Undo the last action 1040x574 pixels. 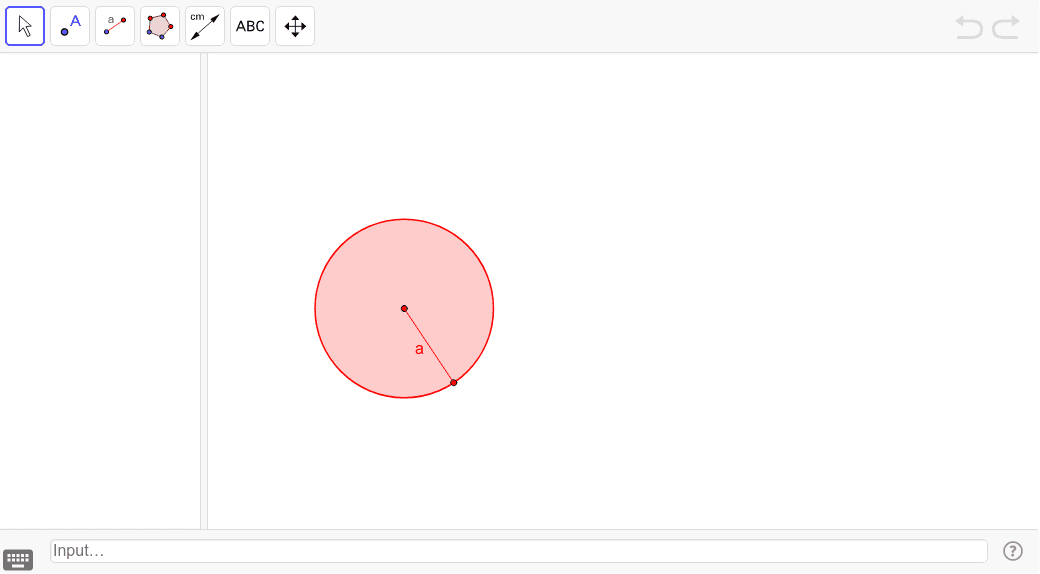coord(969,27)
